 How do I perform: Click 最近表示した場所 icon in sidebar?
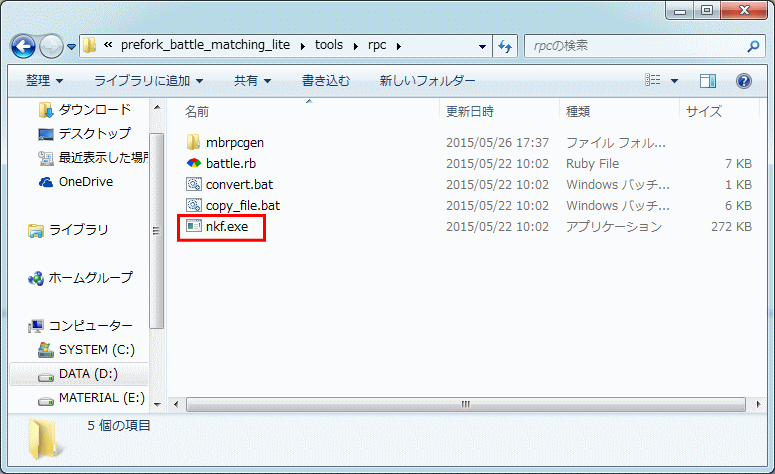coord(45,158)
